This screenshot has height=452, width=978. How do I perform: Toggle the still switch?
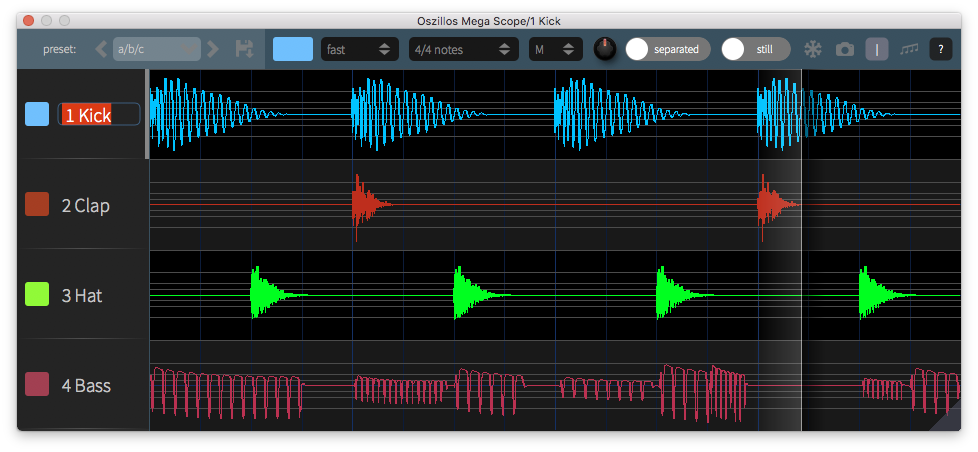756,49
